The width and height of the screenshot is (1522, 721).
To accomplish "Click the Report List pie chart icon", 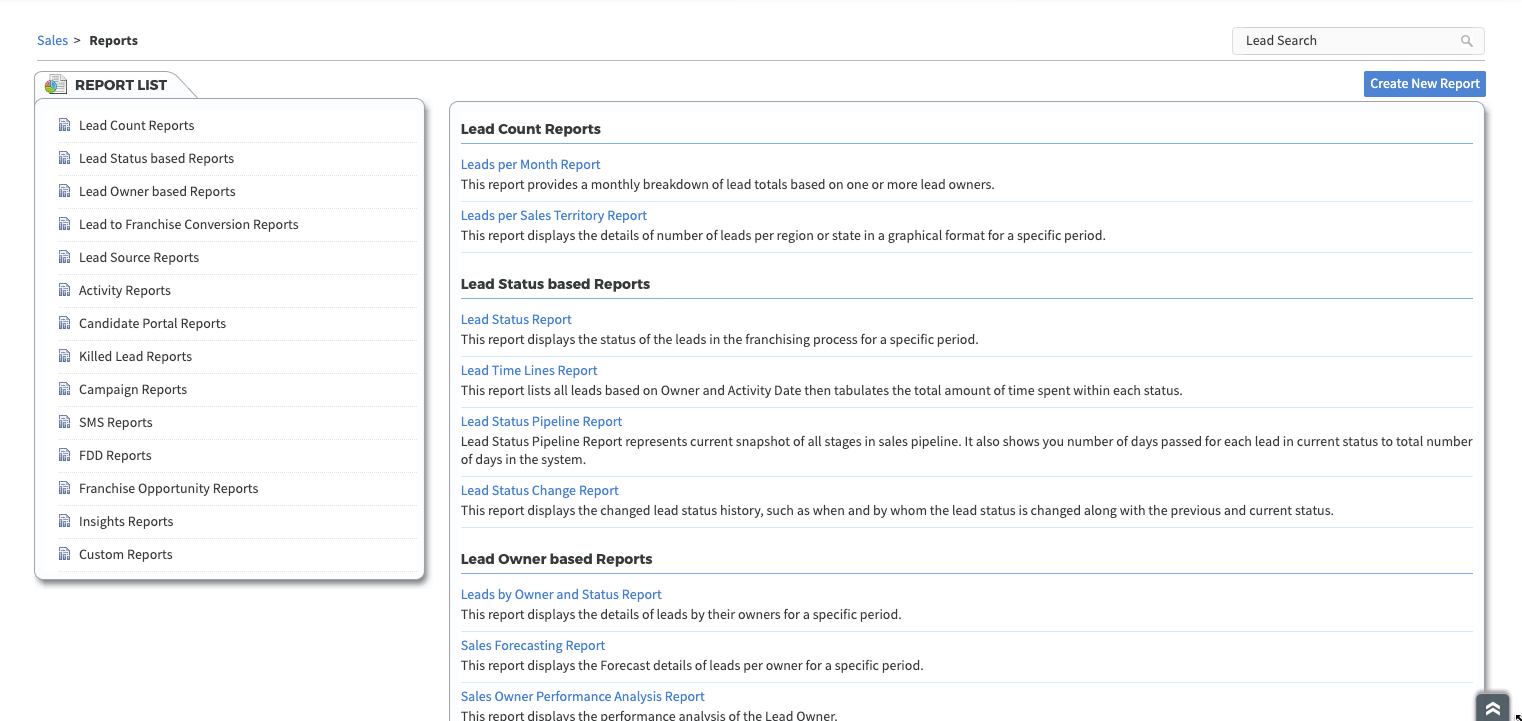I will [56, 85].
